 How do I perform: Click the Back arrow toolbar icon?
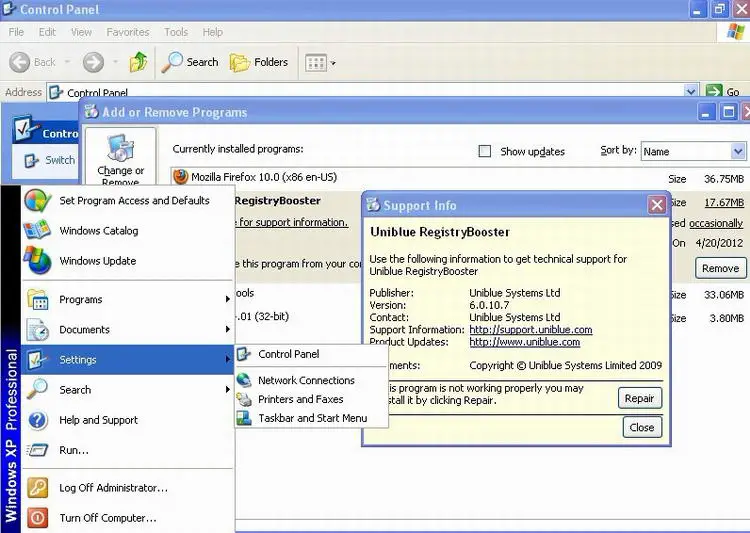20,62
